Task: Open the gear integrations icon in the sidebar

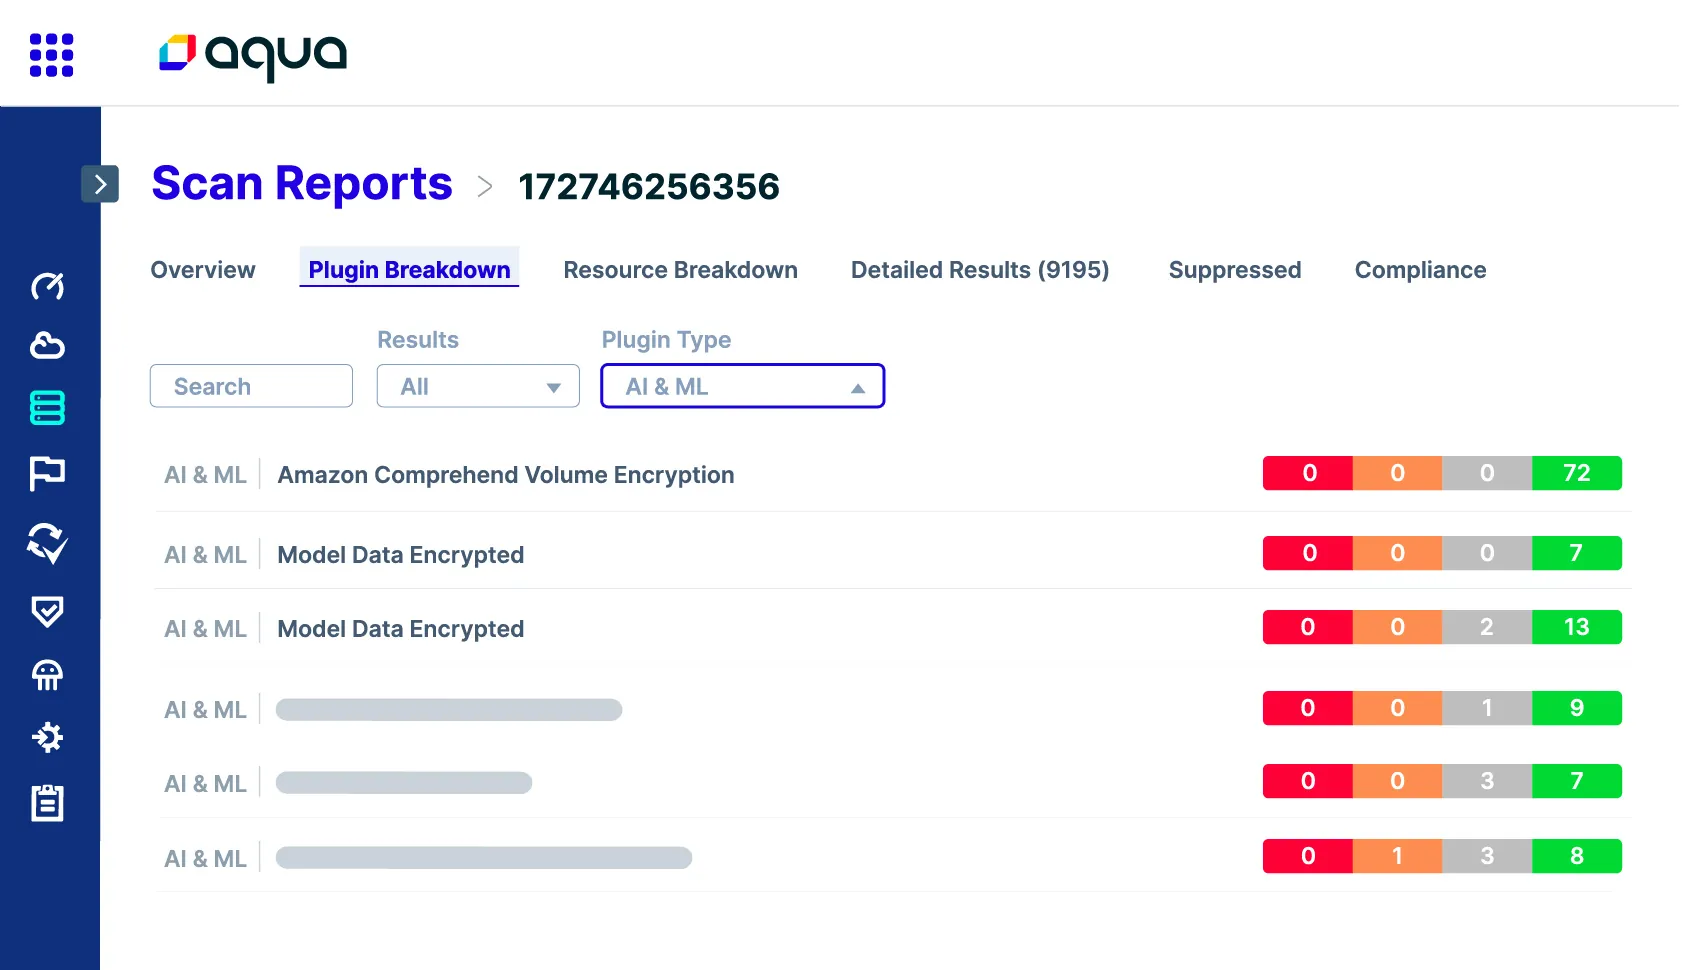Action: tap(47, 738)
